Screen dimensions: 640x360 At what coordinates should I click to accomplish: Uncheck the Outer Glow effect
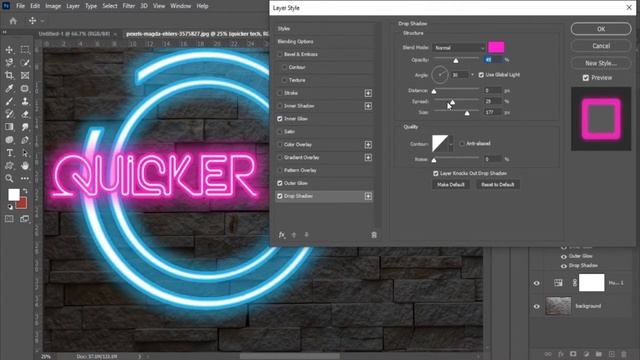coord(280,183)
